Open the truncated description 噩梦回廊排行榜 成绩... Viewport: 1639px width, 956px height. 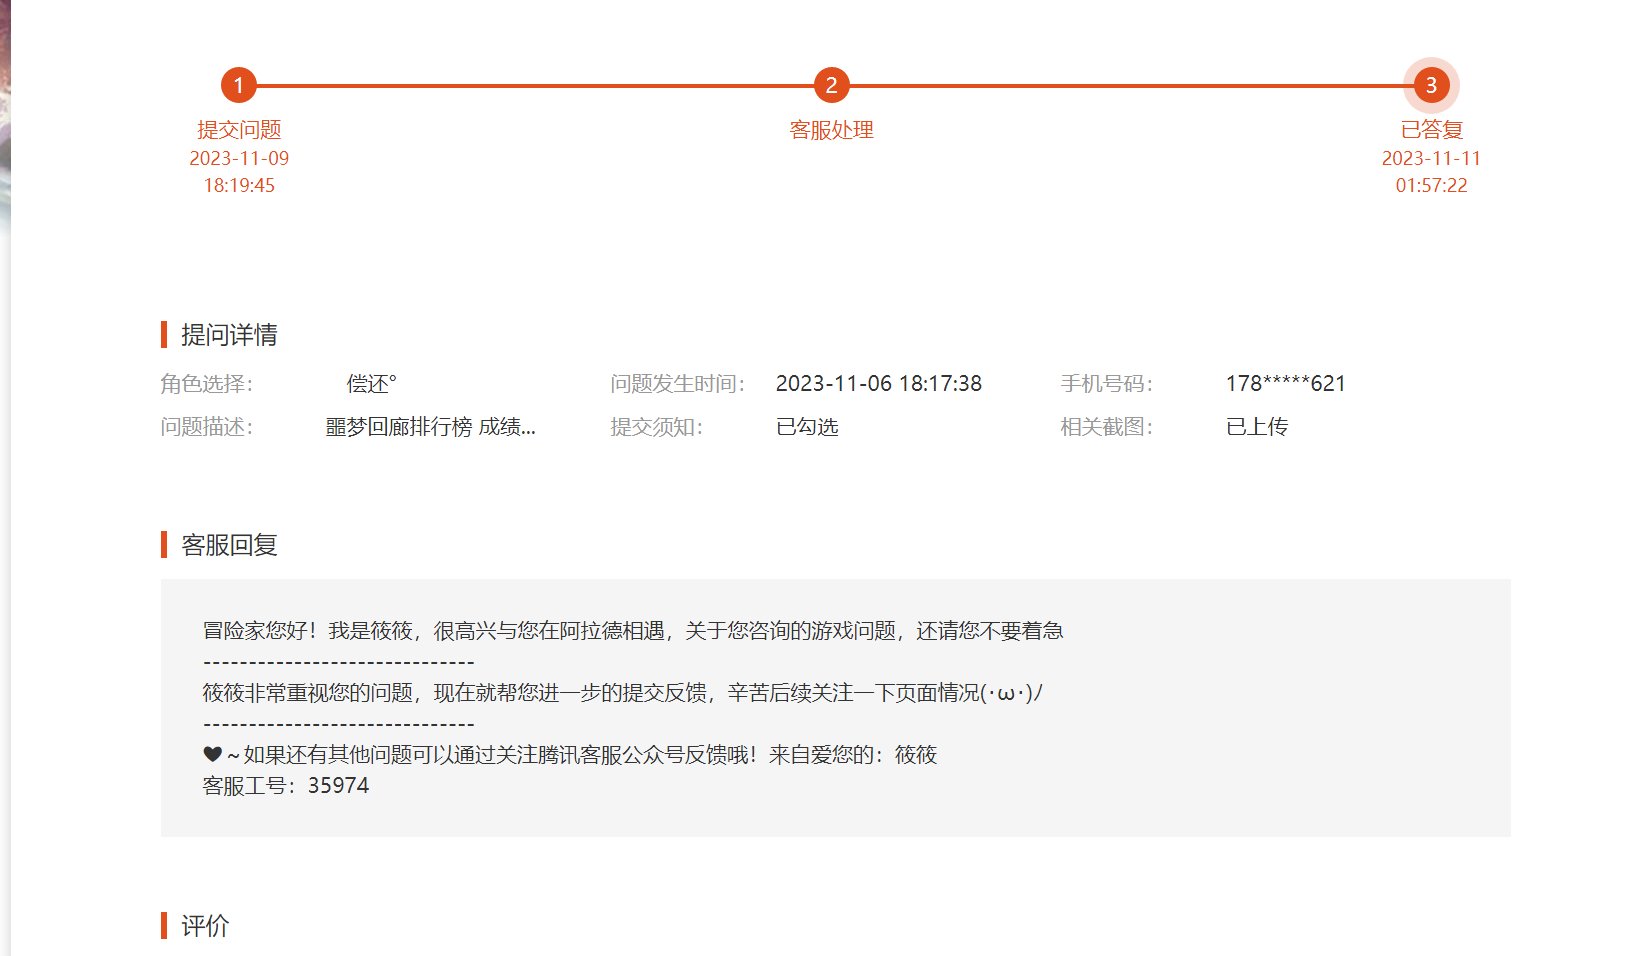coord(431,427)
